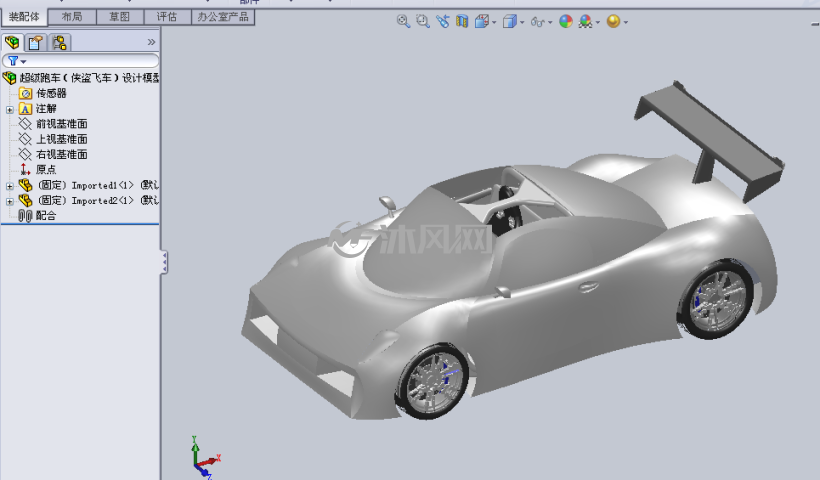The height and width of the screenshot is (480, 820).
Task: Expand the 注解 annotations node
Action: coord(9,109)
